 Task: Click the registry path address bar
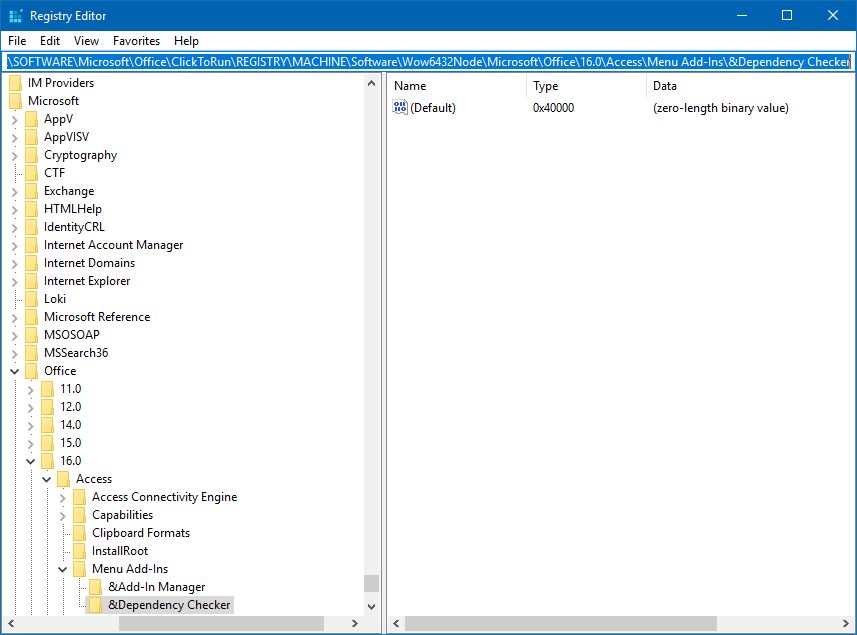coord(428,62)
